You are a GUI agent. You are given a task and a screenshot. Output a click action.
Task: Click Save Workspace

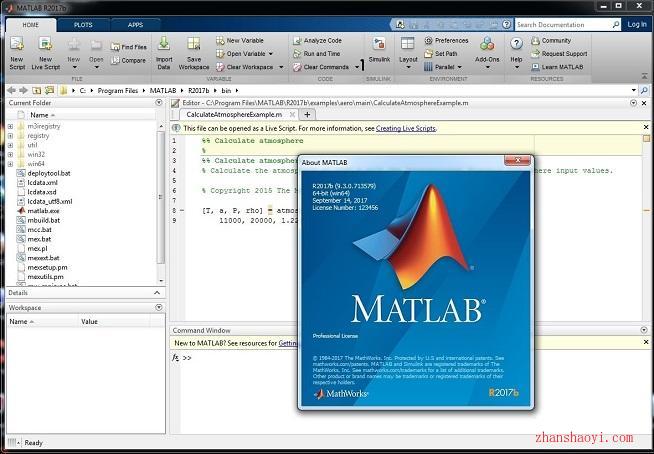[x=194, y=53]
